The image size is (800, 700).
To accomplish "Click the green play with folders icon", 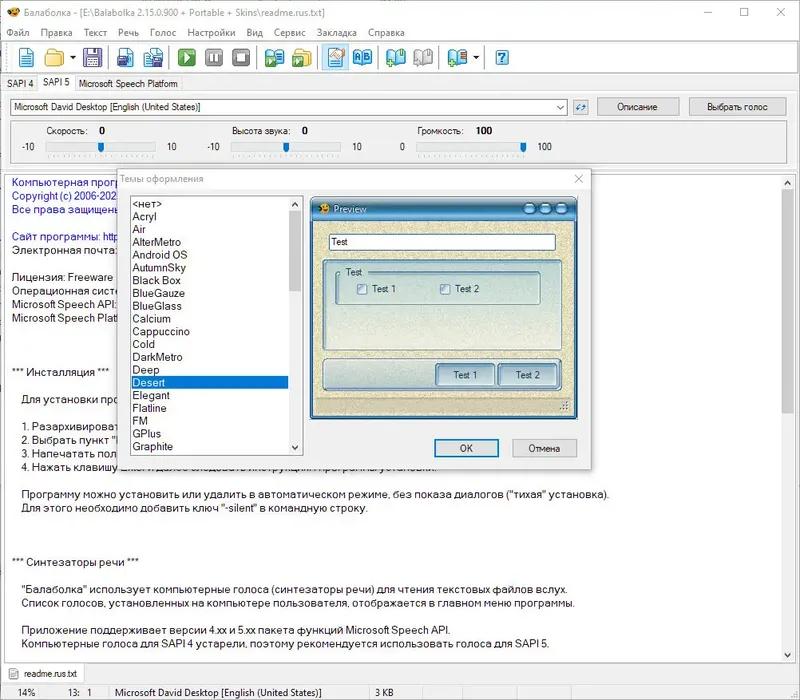I will [302, 57].
